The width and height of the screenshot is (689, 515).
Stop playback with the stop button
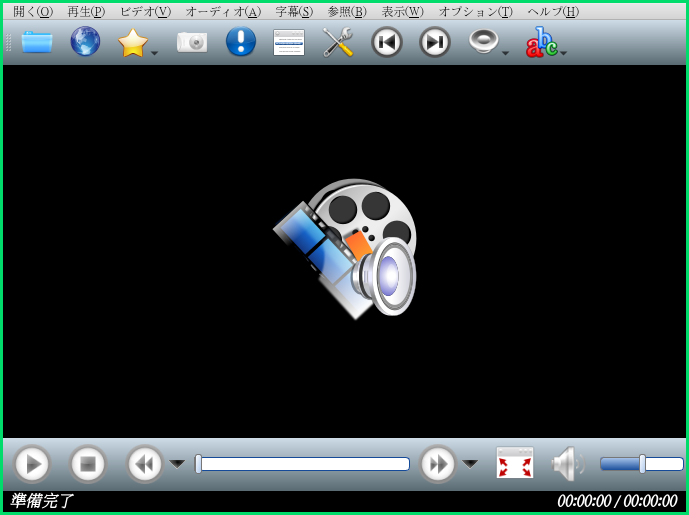(x=88, y=464)
